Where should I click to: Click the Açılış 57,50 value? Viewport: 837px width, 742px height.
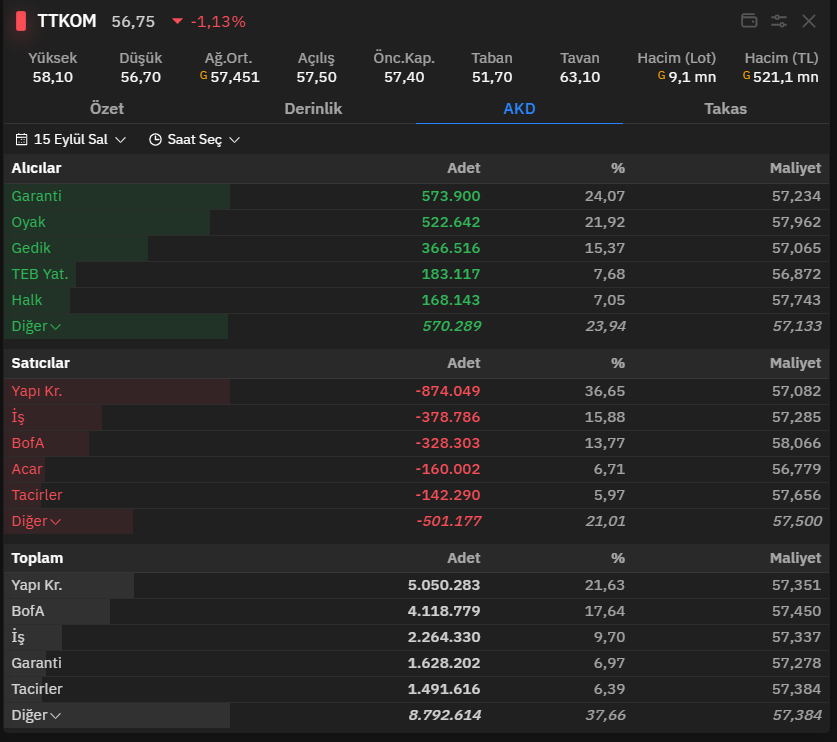coord(316,77)
